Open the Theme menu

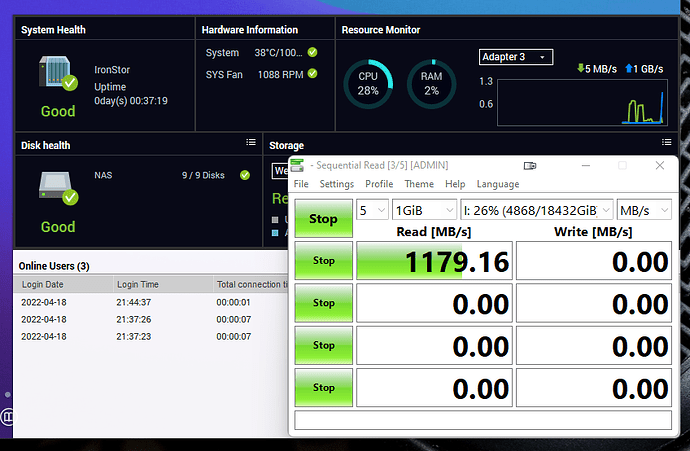tap(419, 184)
